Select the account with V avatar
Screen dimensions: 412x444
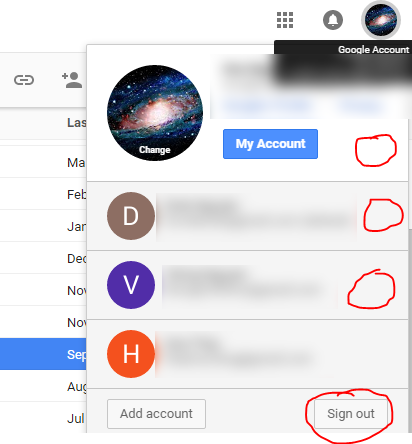coord(247,285)
